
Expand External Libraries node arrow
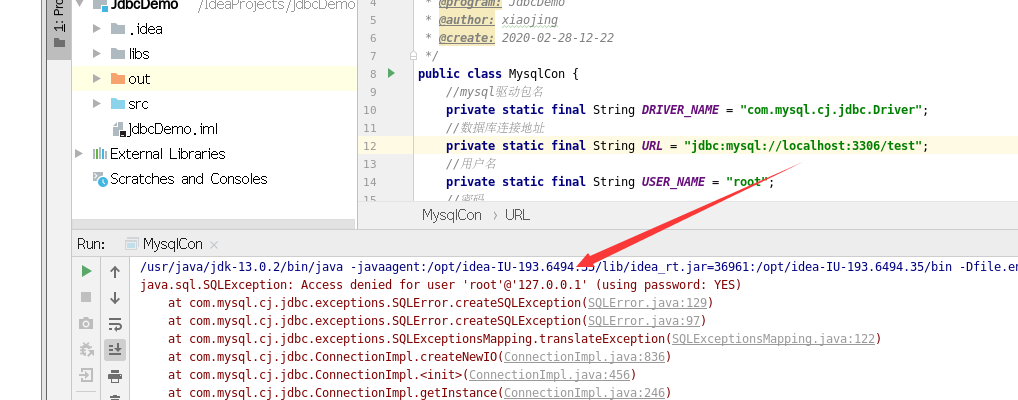coord(79,154)
